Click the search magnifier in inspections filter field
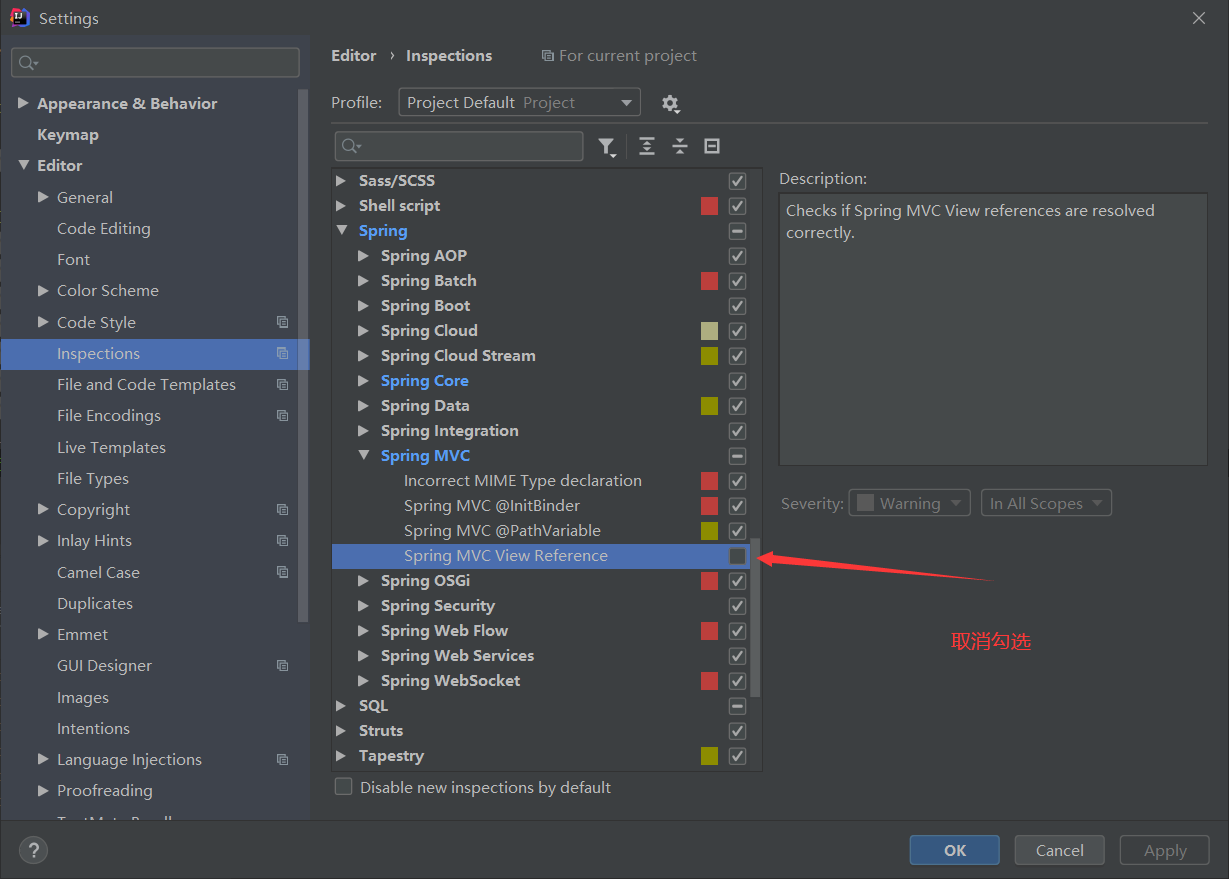The width and height of the screenshot is (1229, 879). [x=351, y=147]
